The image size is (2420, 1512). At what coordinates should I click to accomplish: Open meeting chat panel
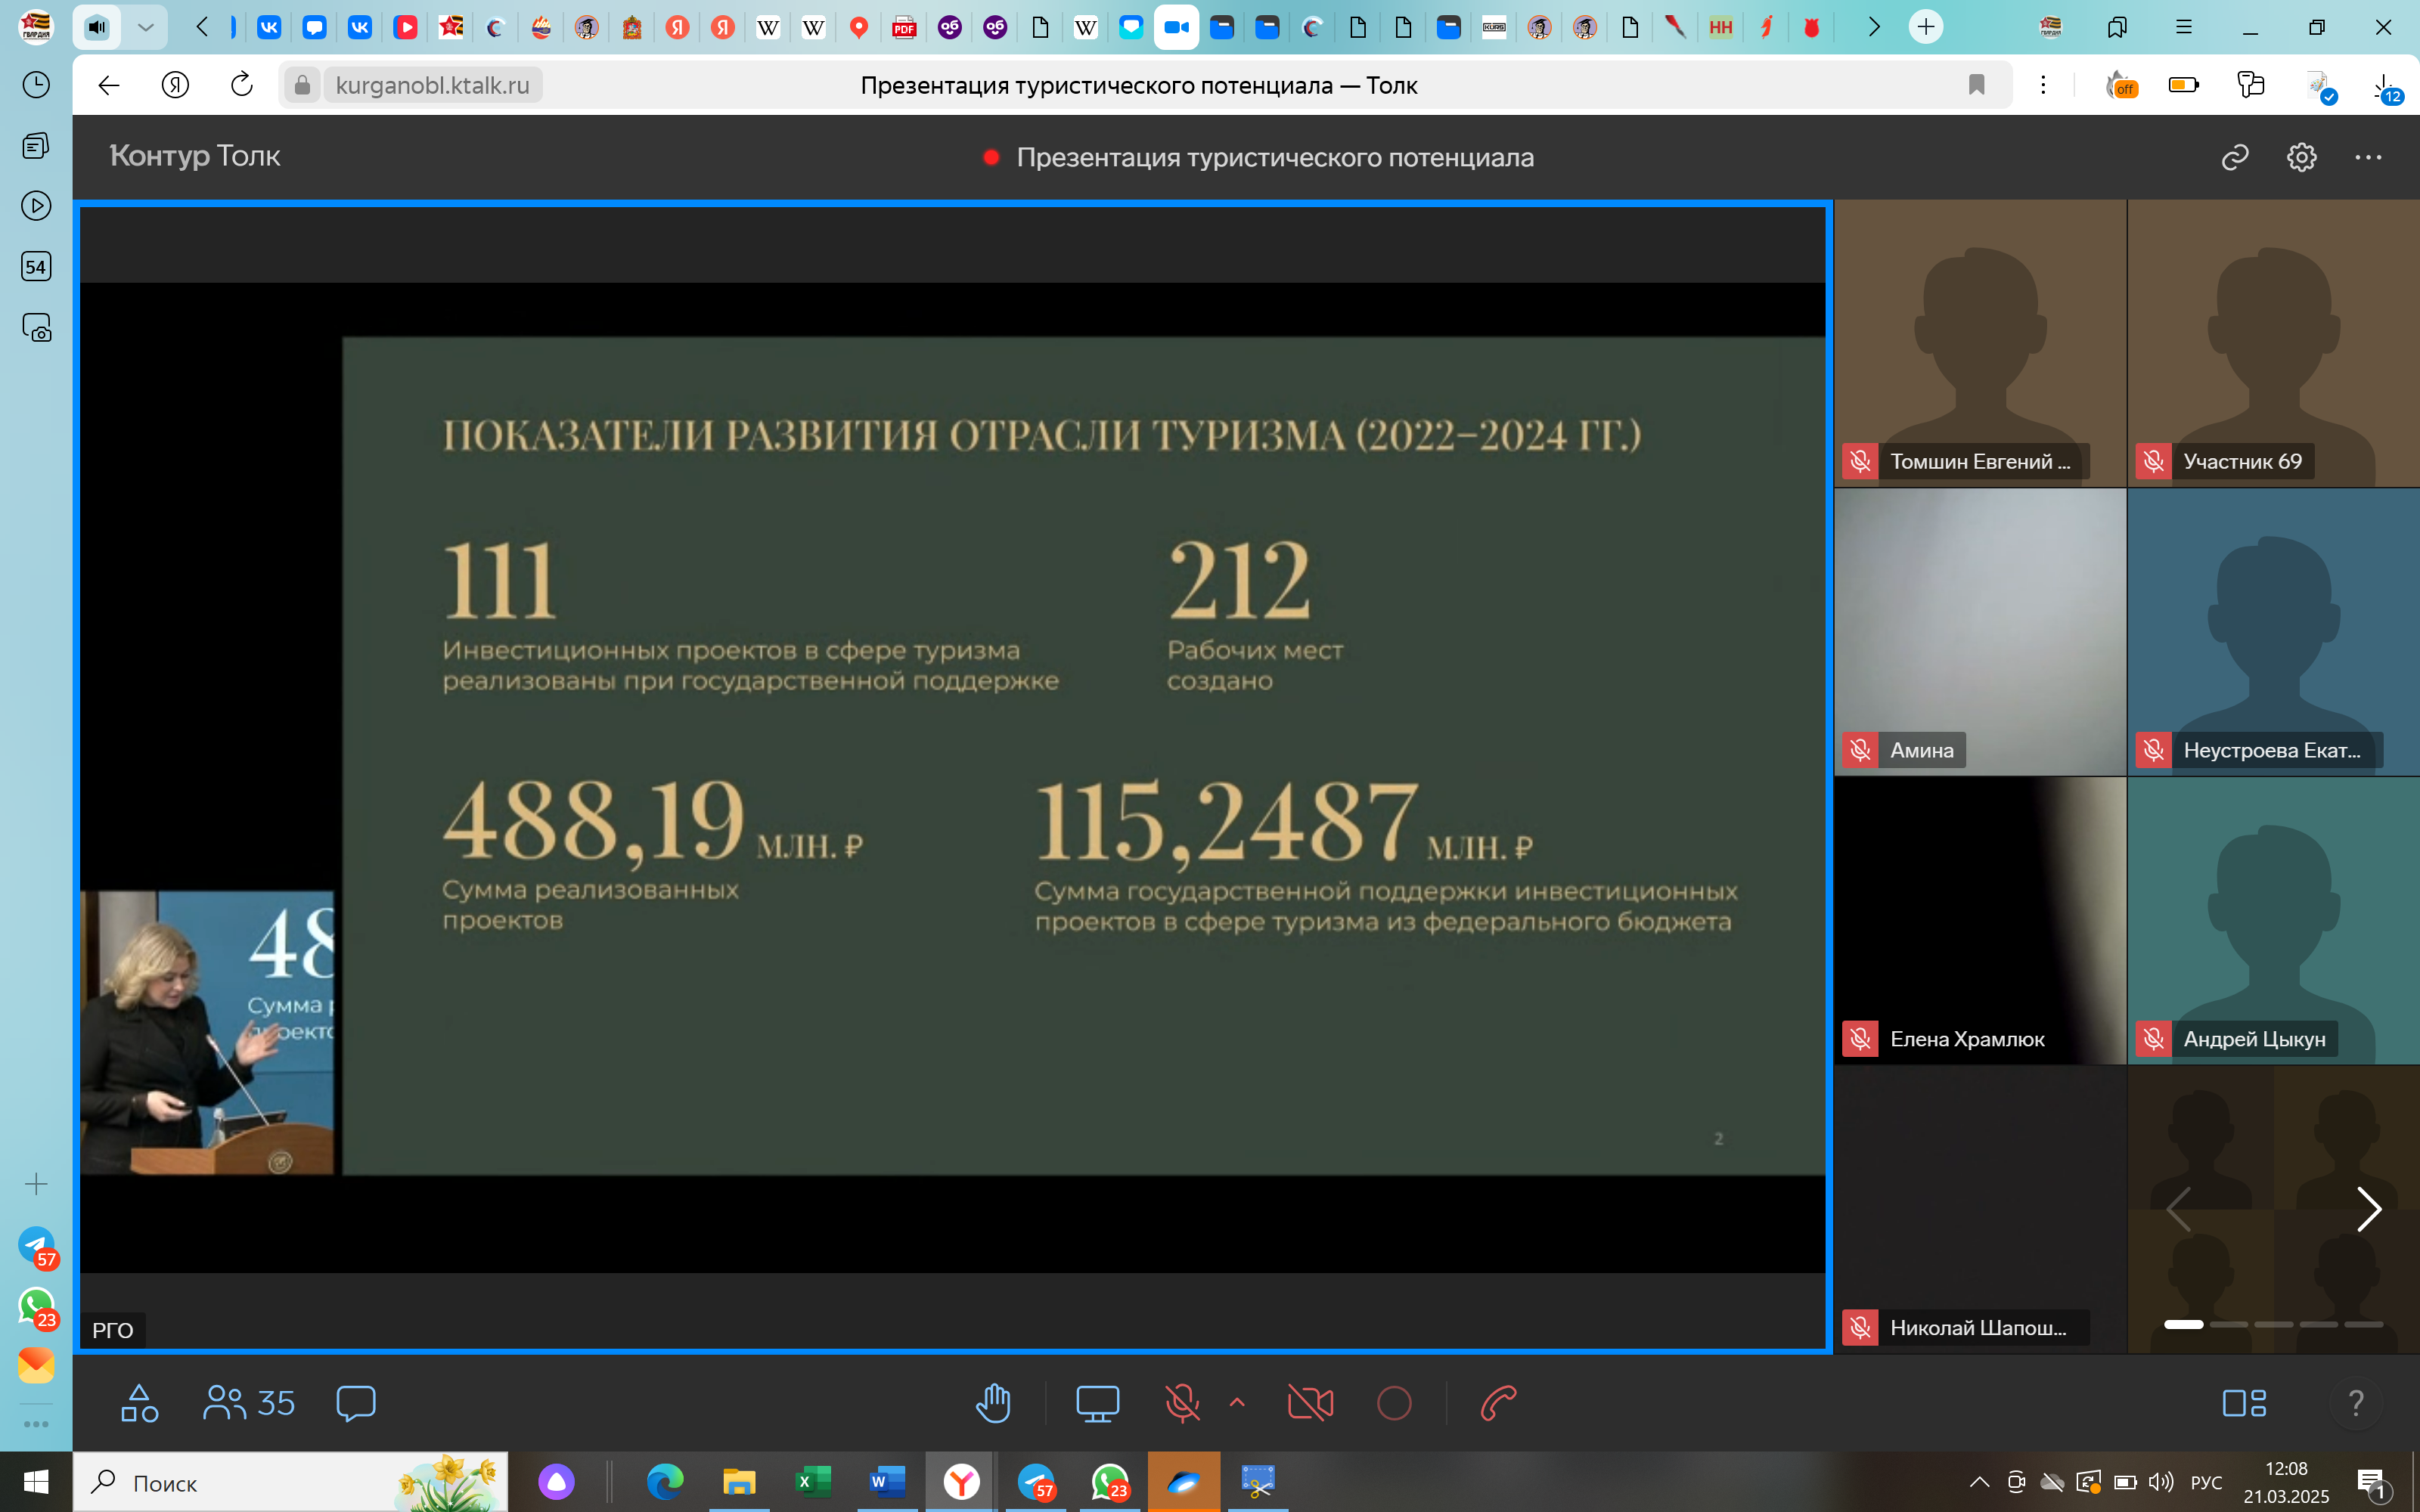[356, 1403]
